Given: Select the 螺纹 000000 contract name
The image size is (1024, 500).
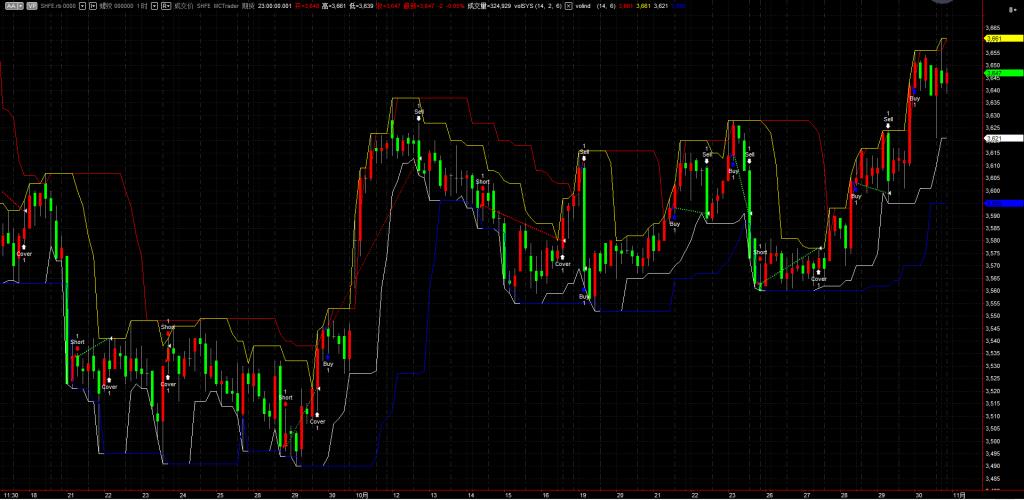Looking at the screenshot, I should [x=116, y=6].
